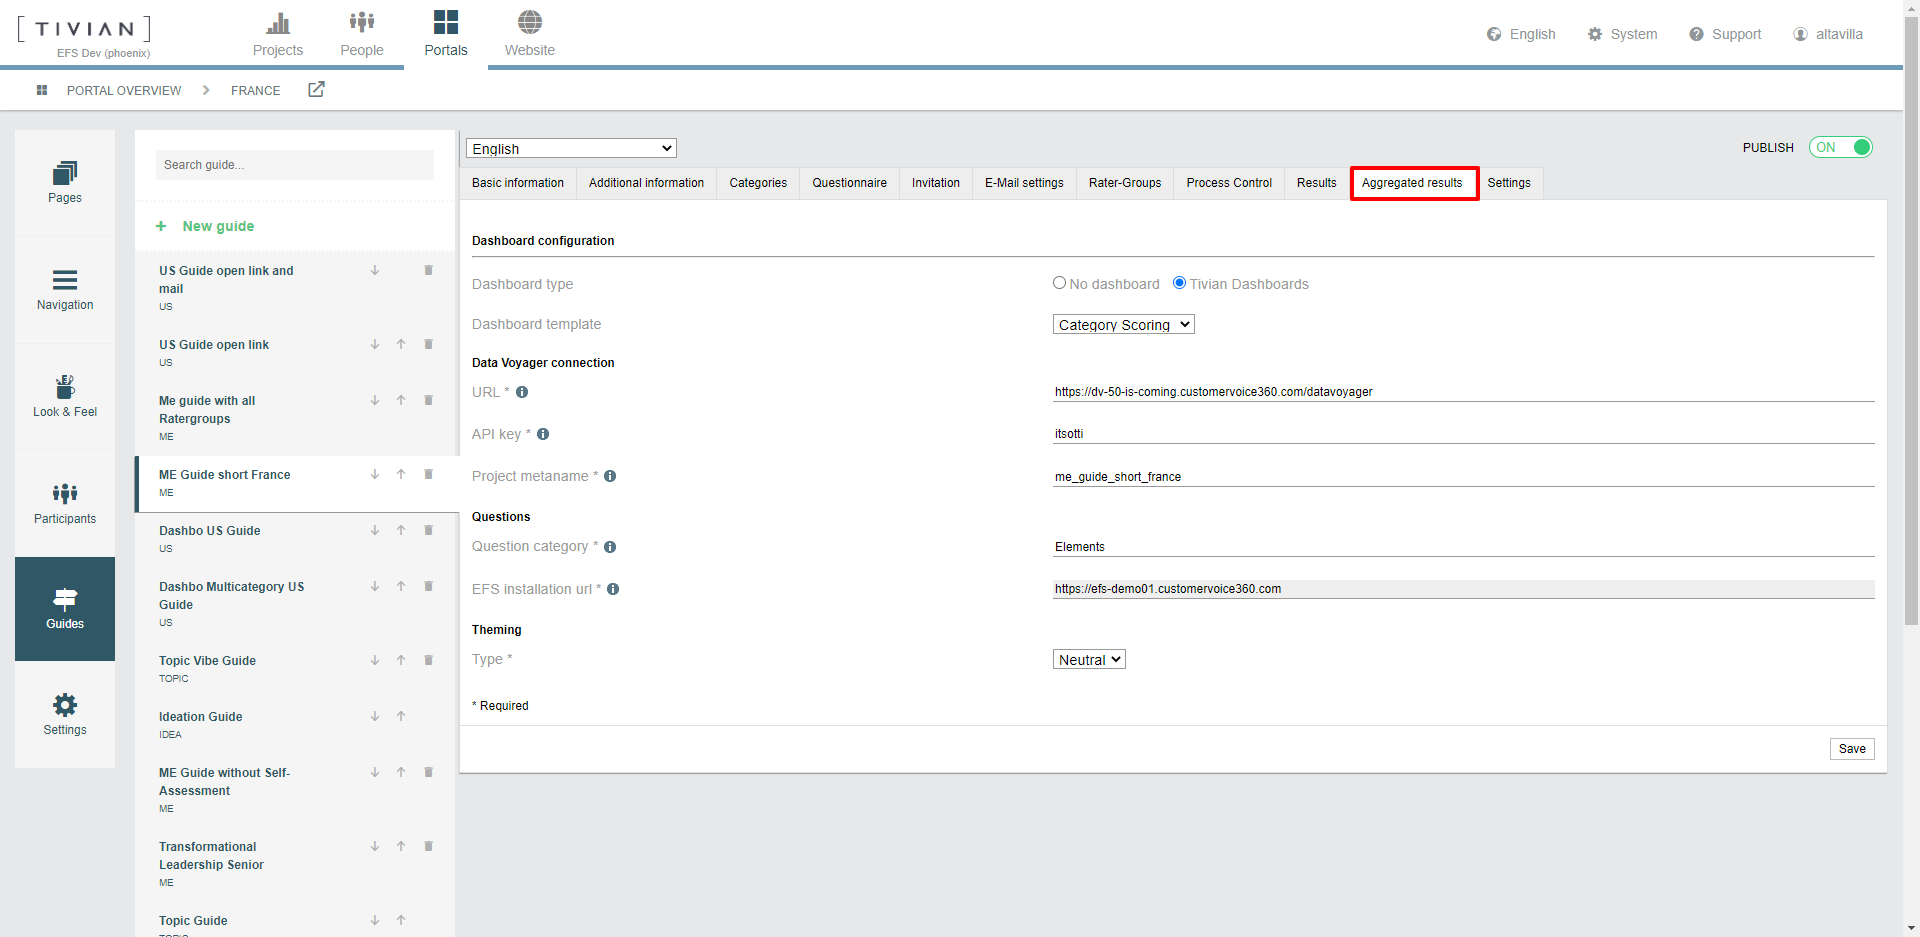Open the portal Settings sidebar item
The image size is (1920, 937).
point(65,715)
